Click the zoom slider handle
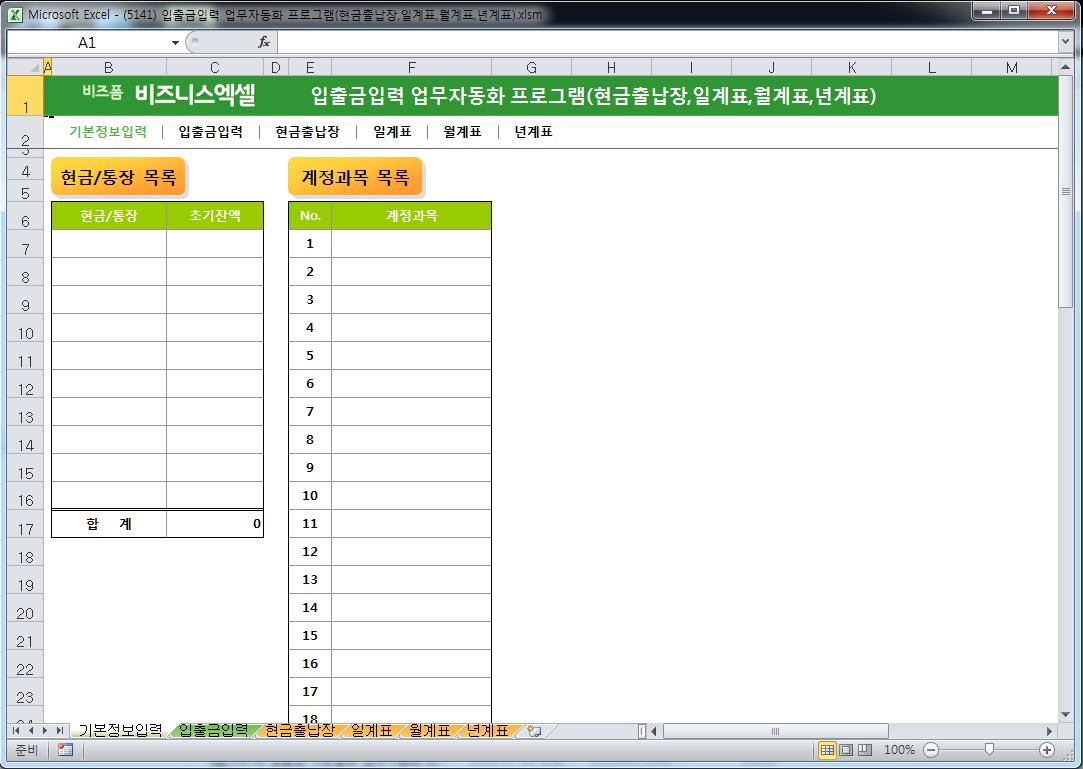Viewport: 1083px width, 769px height. tap(989, 750)
